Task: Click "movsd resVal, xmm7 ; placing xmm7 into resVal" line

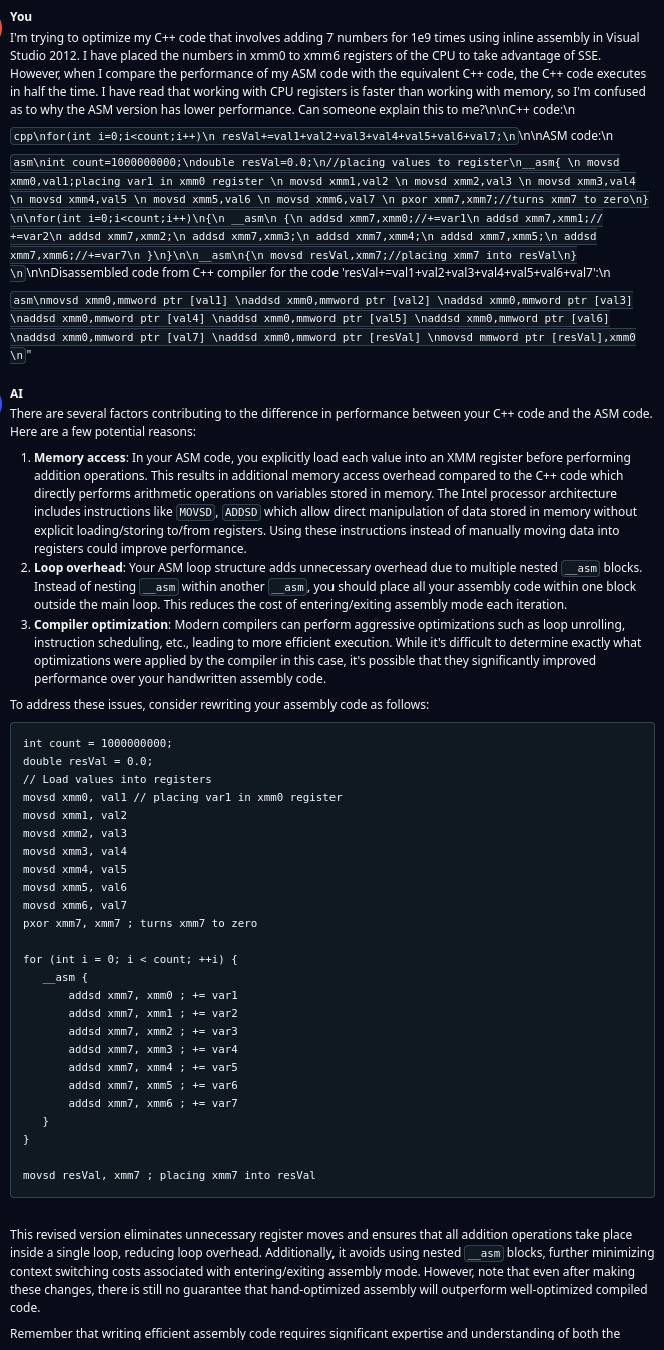Action: pyautogui.click(x=168, y=1175)
